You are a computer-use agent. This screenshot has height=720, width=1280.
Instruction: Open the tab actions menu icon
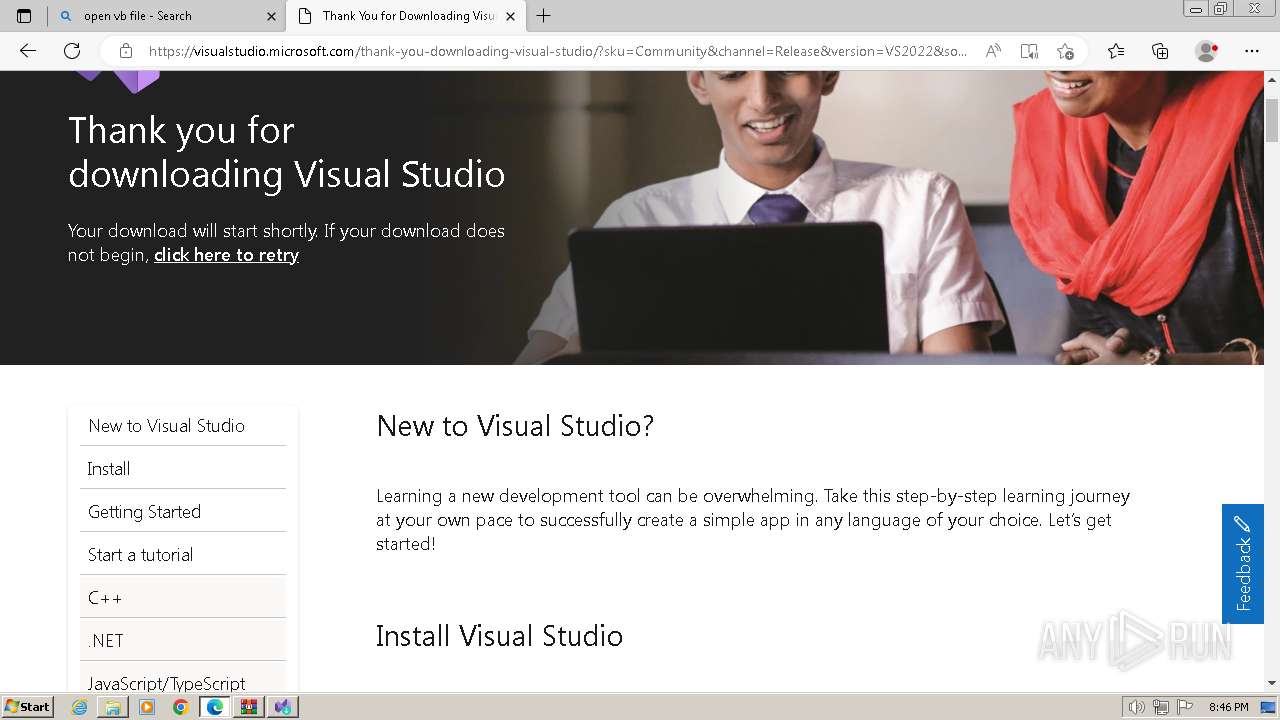24,16
